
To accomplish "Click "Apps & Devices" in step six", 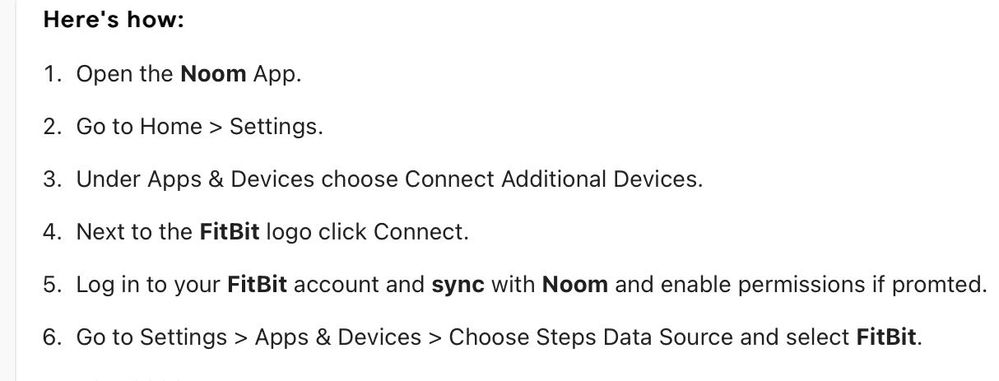I will [338, 337].
